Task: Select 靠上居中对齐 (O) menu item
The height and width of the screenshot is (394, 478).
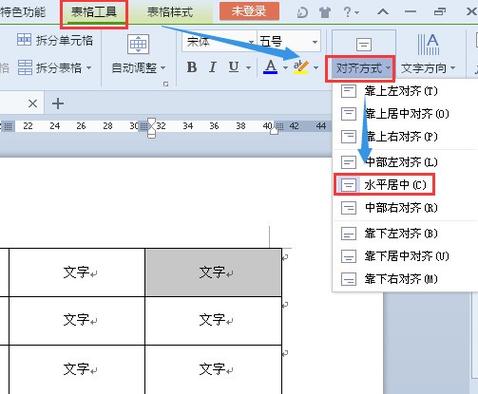Action: point(406,114)
